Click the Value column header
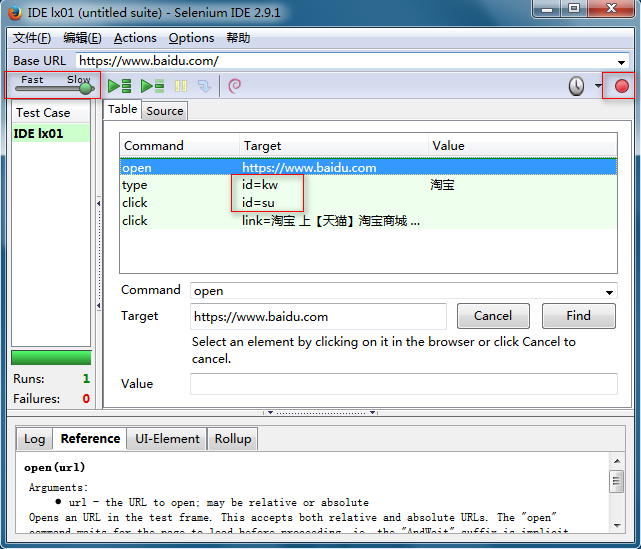The width and height of the screenshot is (641, 549). pyautogui.click(x=522, y=146)
